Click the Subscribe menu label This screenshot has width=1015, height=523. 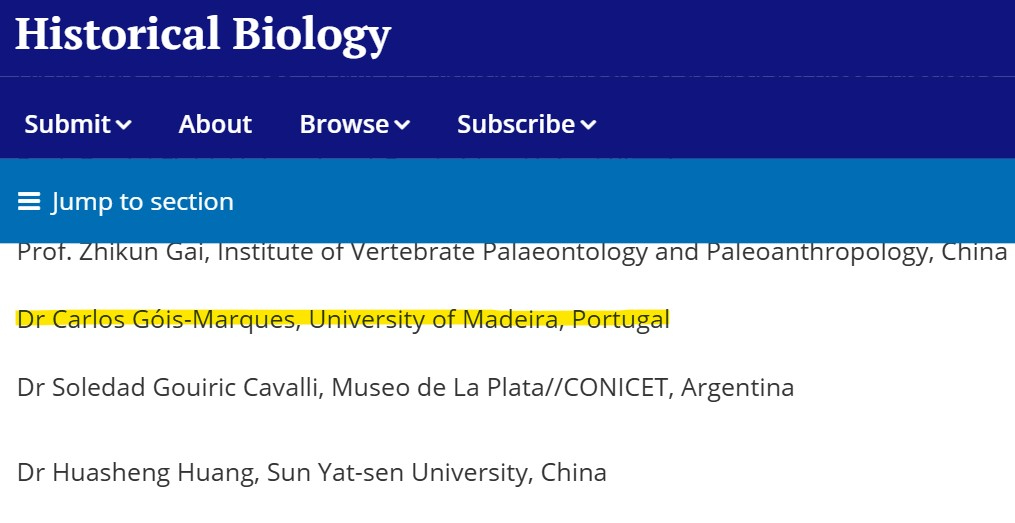click(x=515, y=125)
